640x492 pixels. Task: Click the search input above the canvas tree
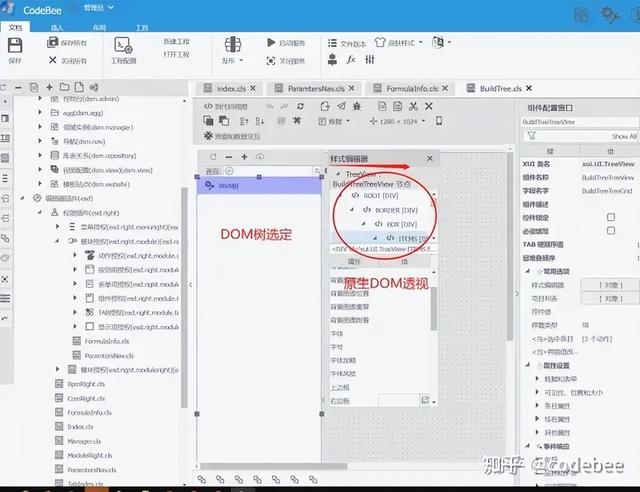(270, 171)
